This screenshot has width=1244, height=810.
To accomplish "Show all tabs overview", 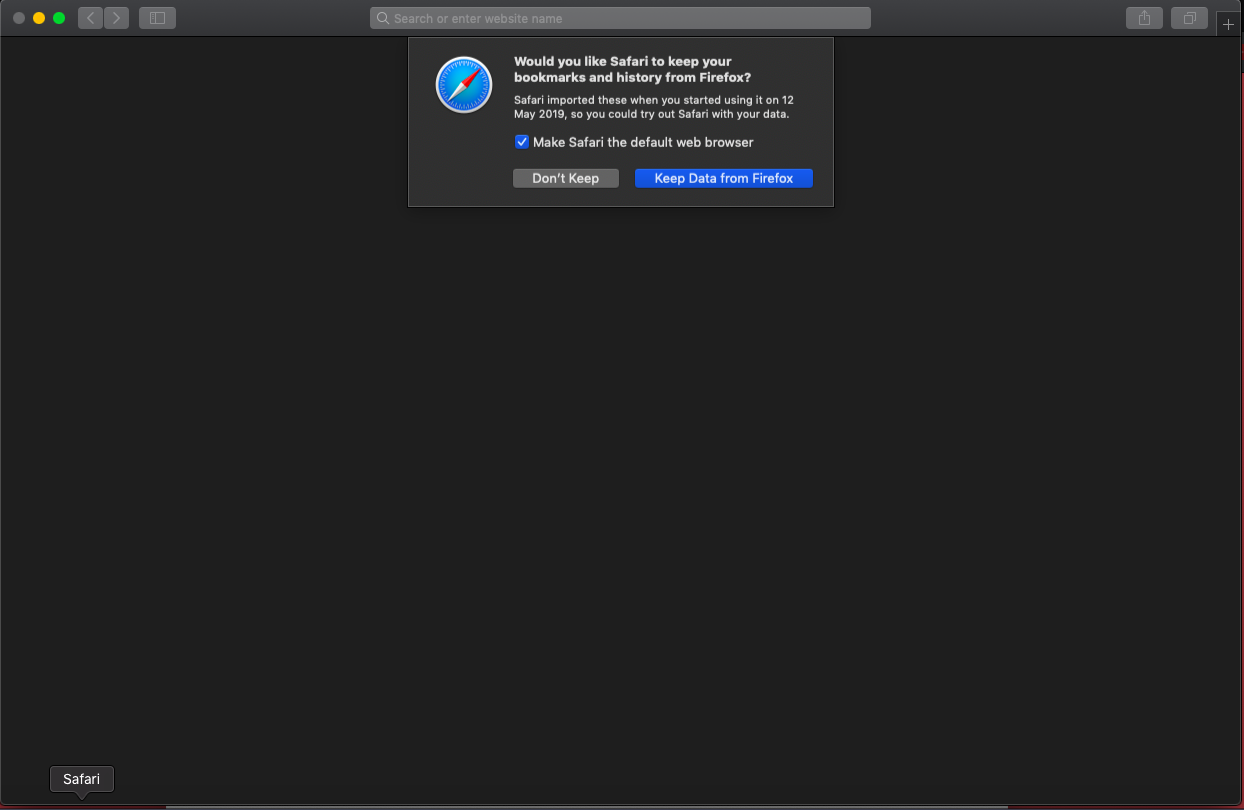I will tap(1189, 18).
